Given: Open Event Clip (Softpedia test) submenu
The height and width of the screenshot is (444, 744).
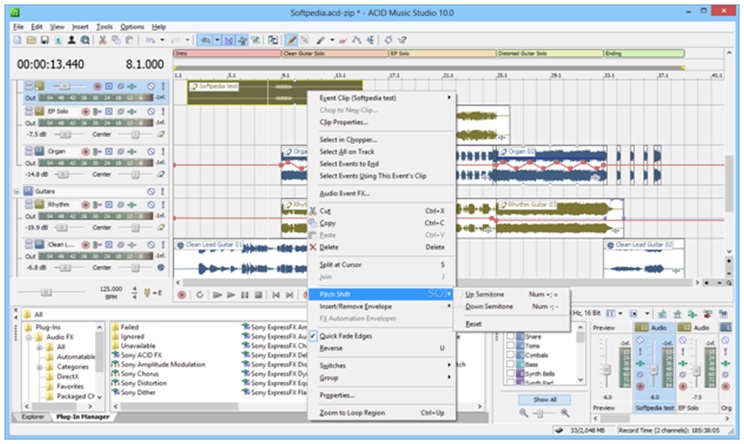Looking at the screenshot, I should click(x=380, y=98).
